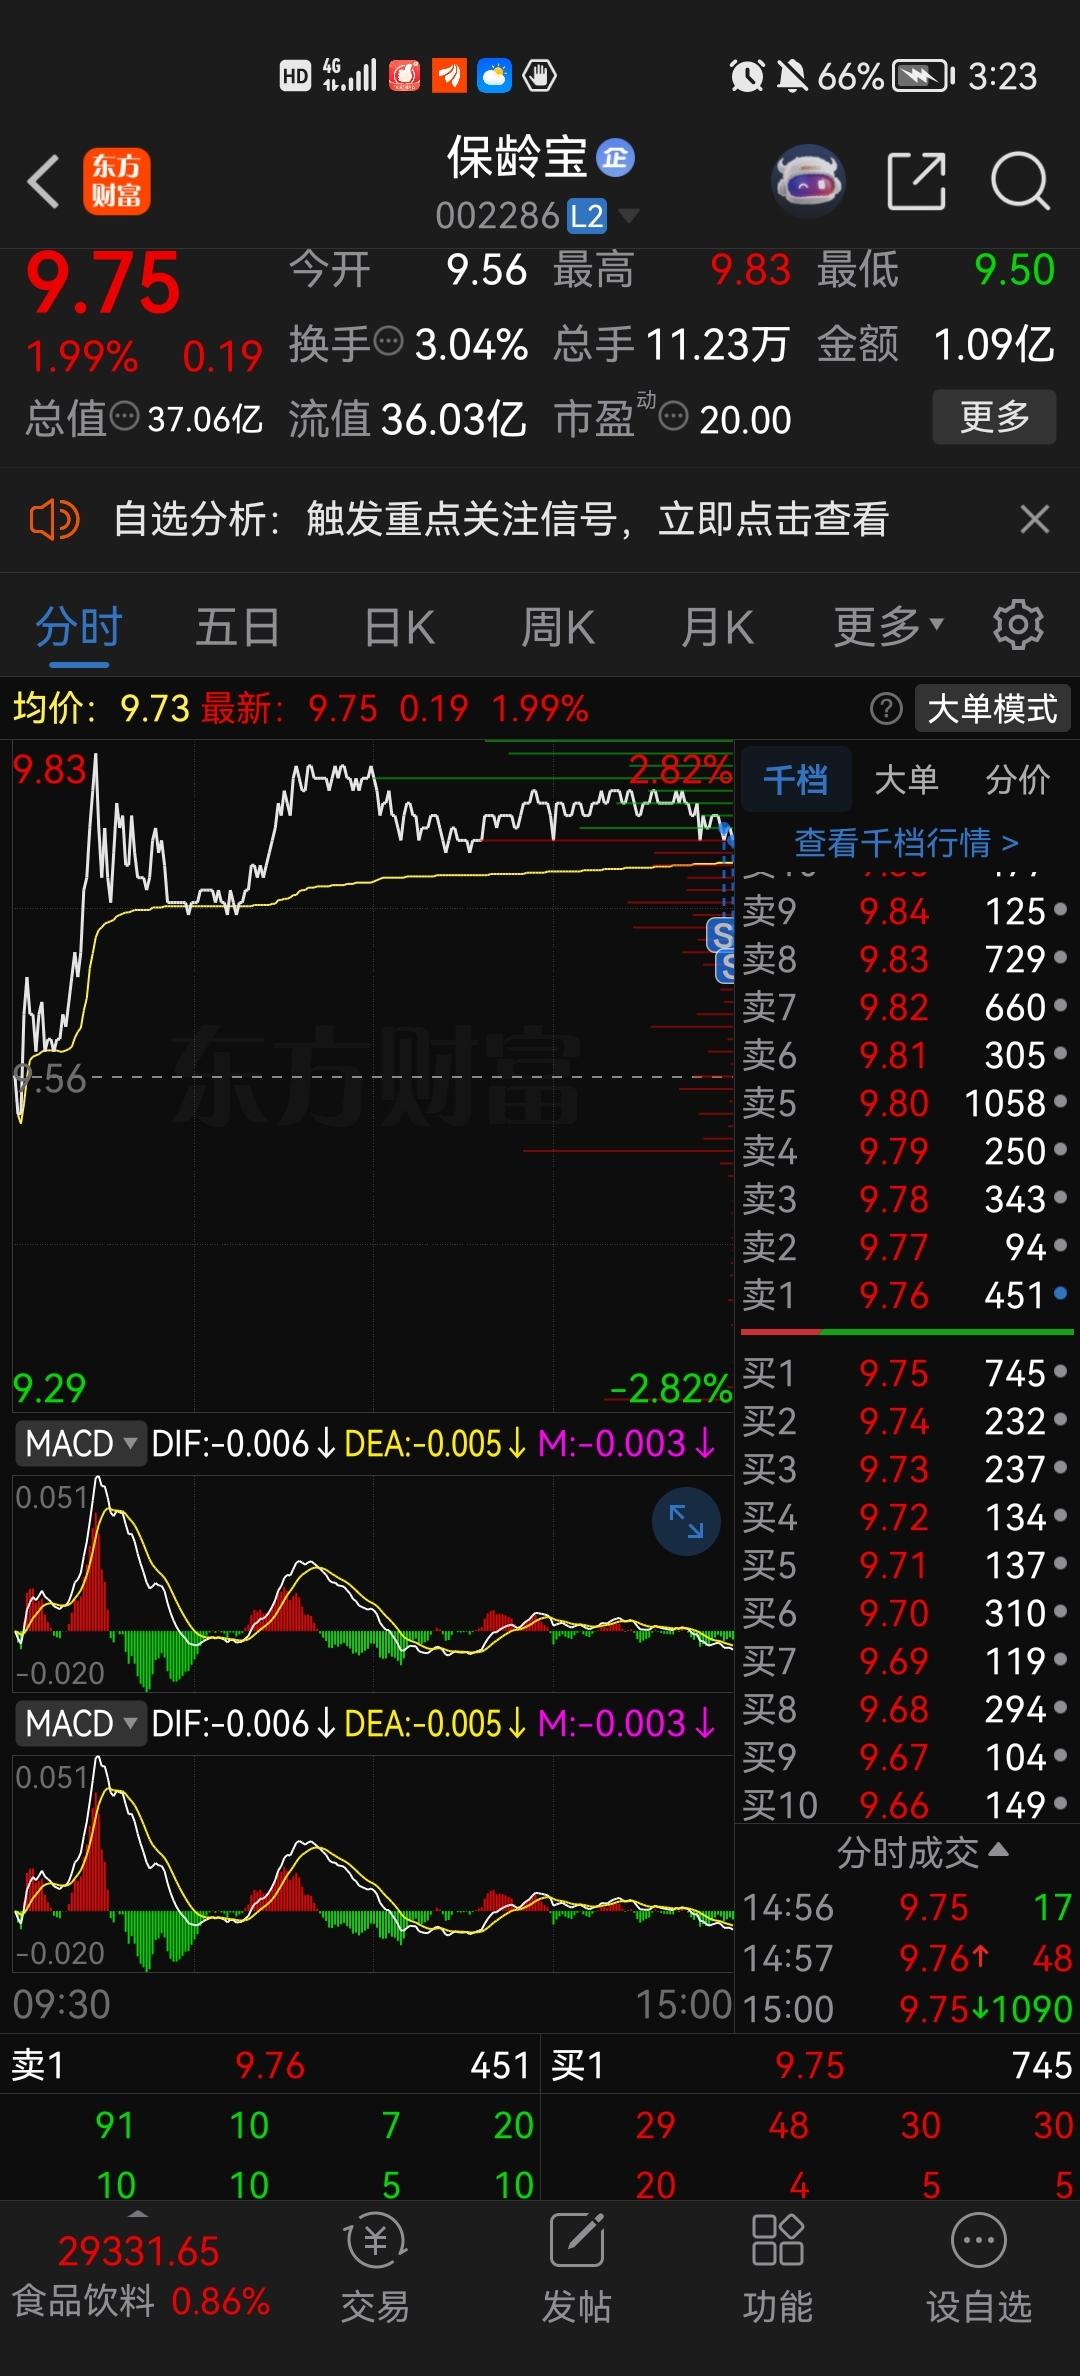The image size is (1080, 2376).
Task: Tap 卖5 row at 9.80
Action: (905, 1103)
